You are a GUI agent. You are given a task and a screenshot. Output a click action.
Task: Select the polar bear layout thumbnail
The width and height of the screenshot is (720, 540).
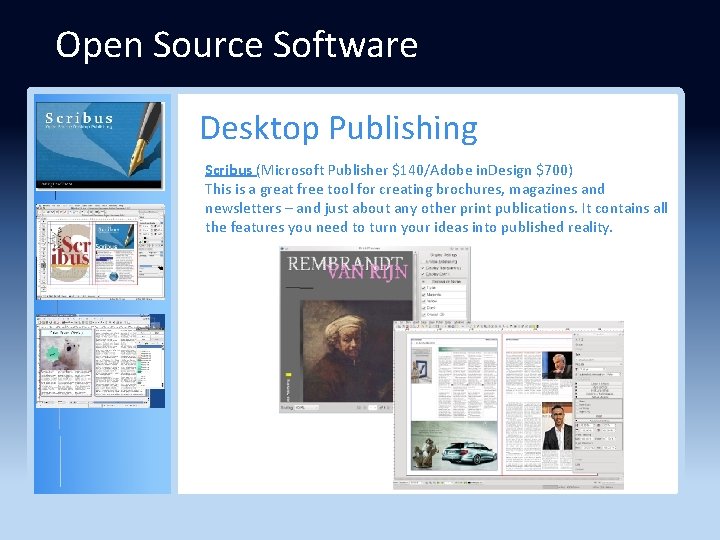[100, 361]
